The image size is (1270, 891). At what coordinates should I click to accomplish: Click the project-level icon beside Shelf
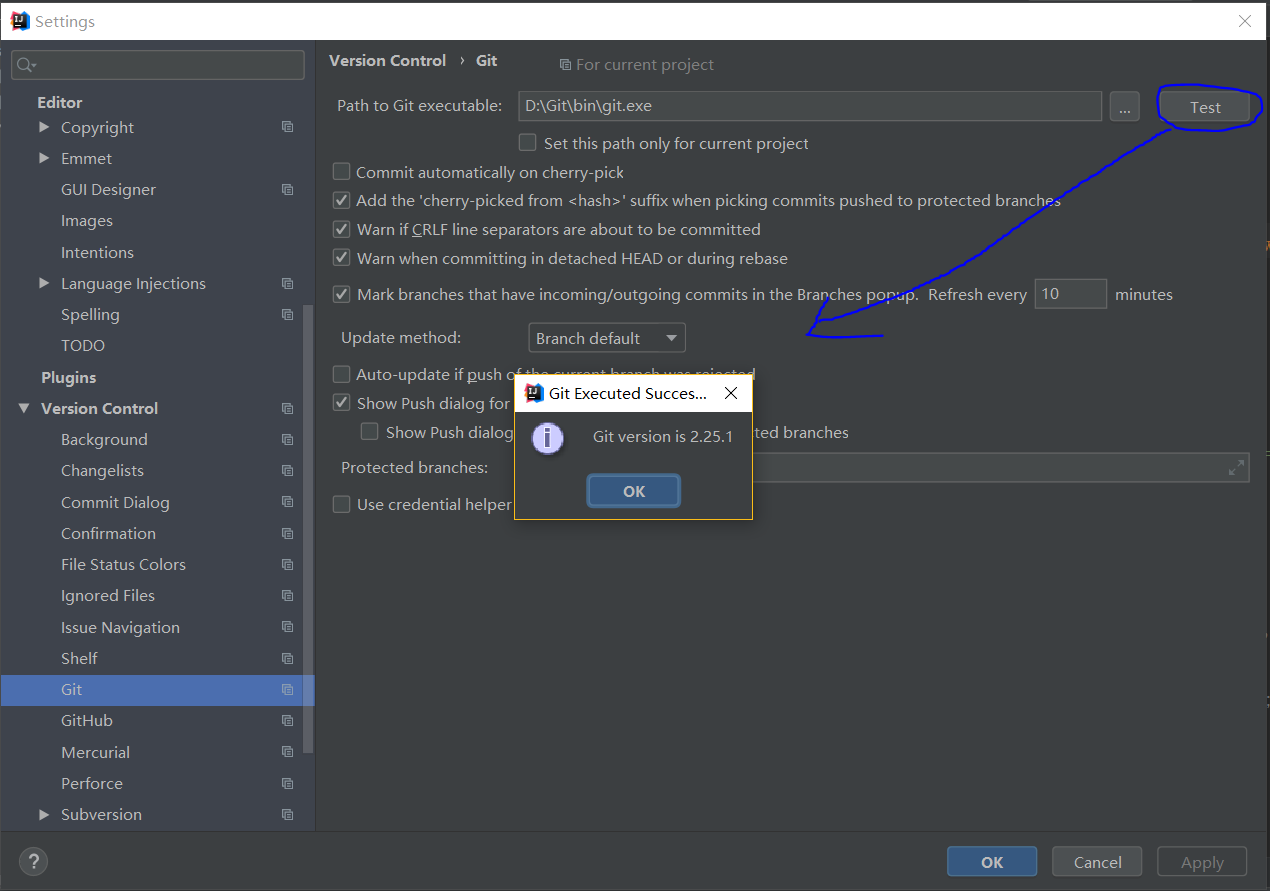click(x=288, y=658)
